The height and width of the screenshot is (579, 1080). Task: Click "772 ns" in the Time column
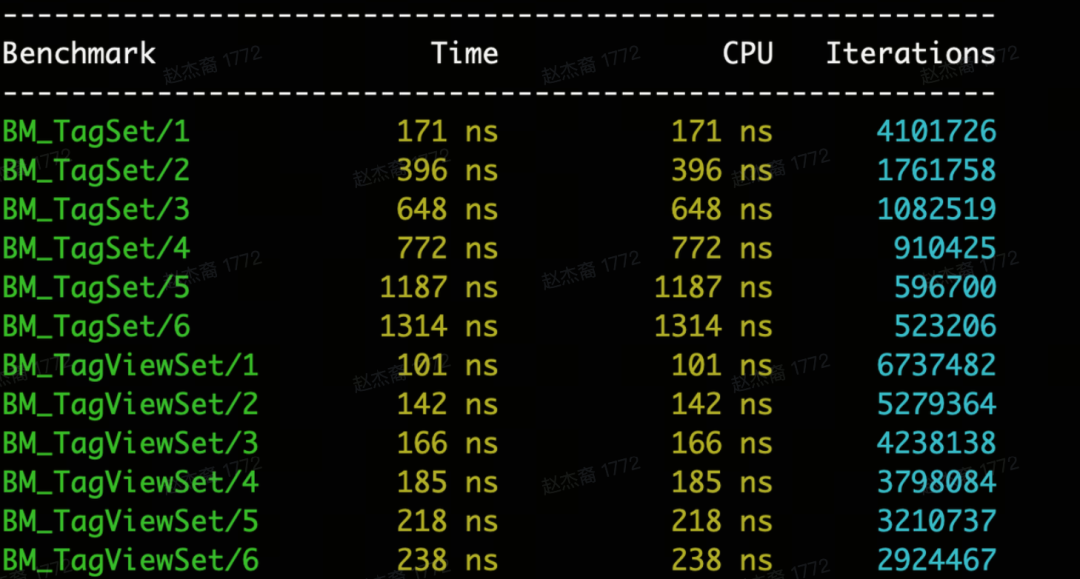coord(447,249)
